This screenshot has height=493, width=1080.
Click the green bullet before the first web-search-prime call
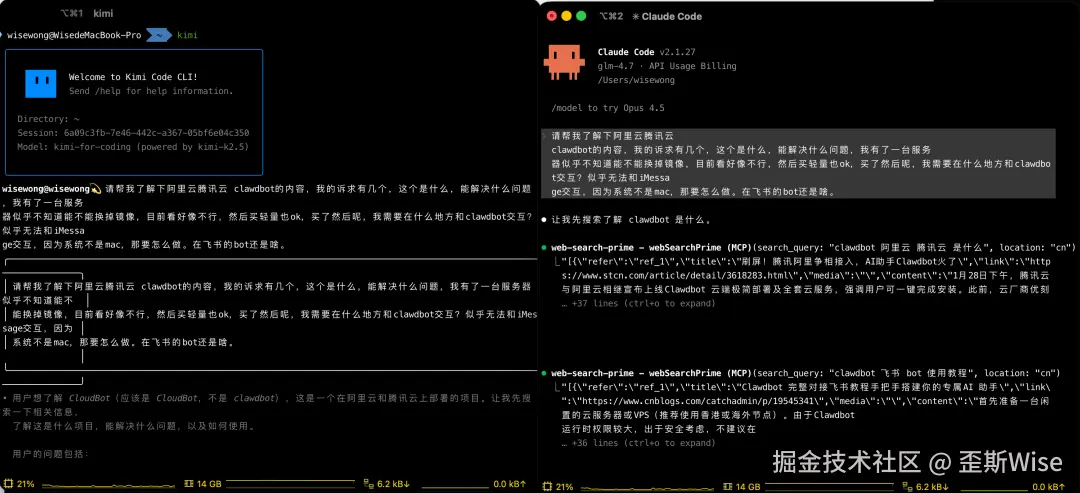tap(543, 247)
